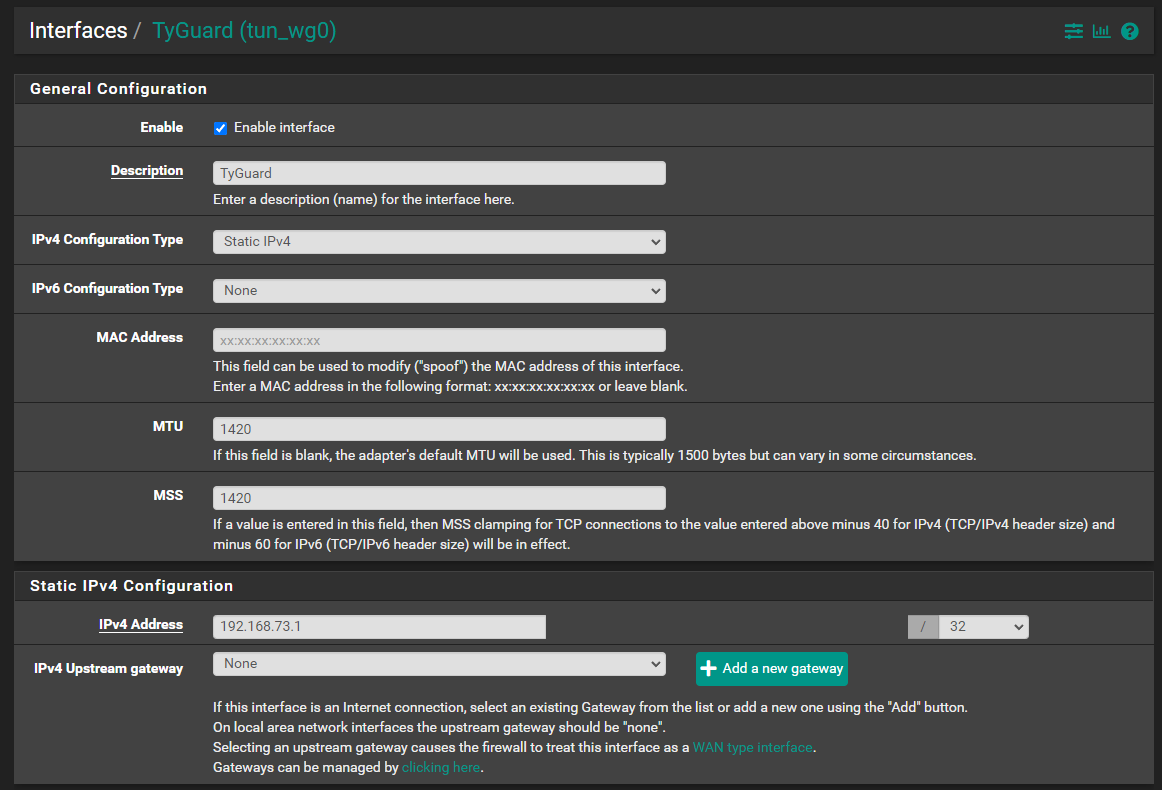Screen dimensions: 1162x790
Task: Open the help question mark icon
Action: [x=1130, y=31]
